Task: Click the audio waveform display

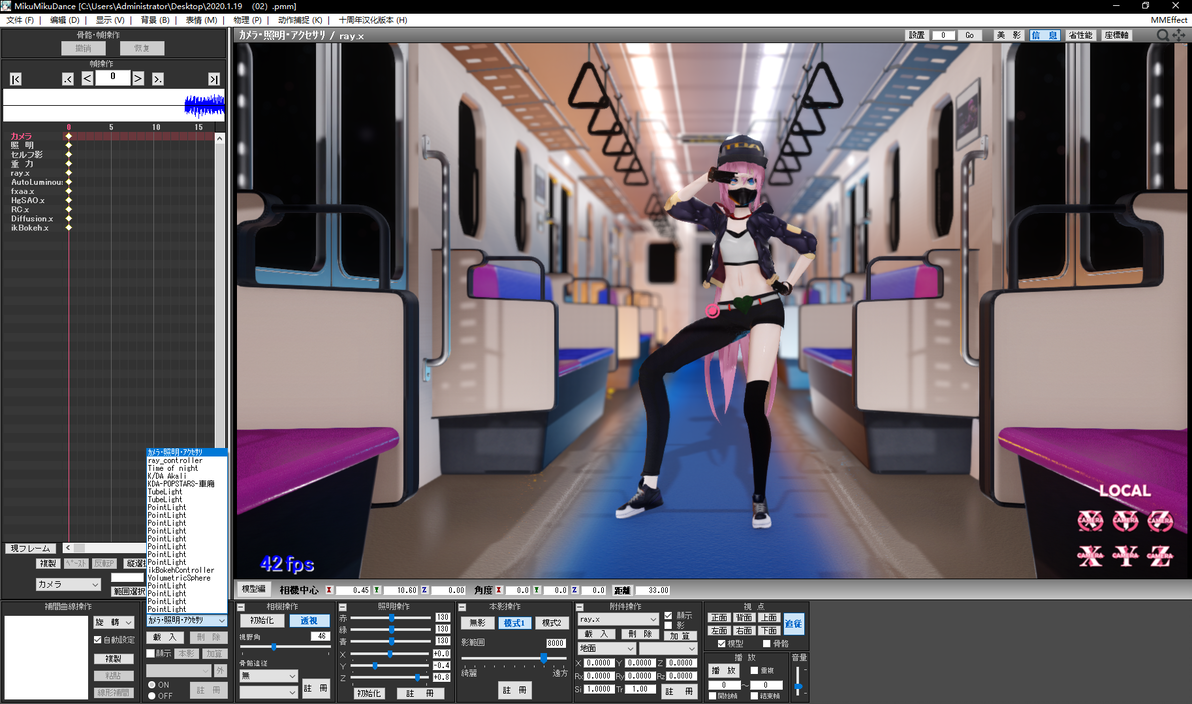Action: coord(114,105)
